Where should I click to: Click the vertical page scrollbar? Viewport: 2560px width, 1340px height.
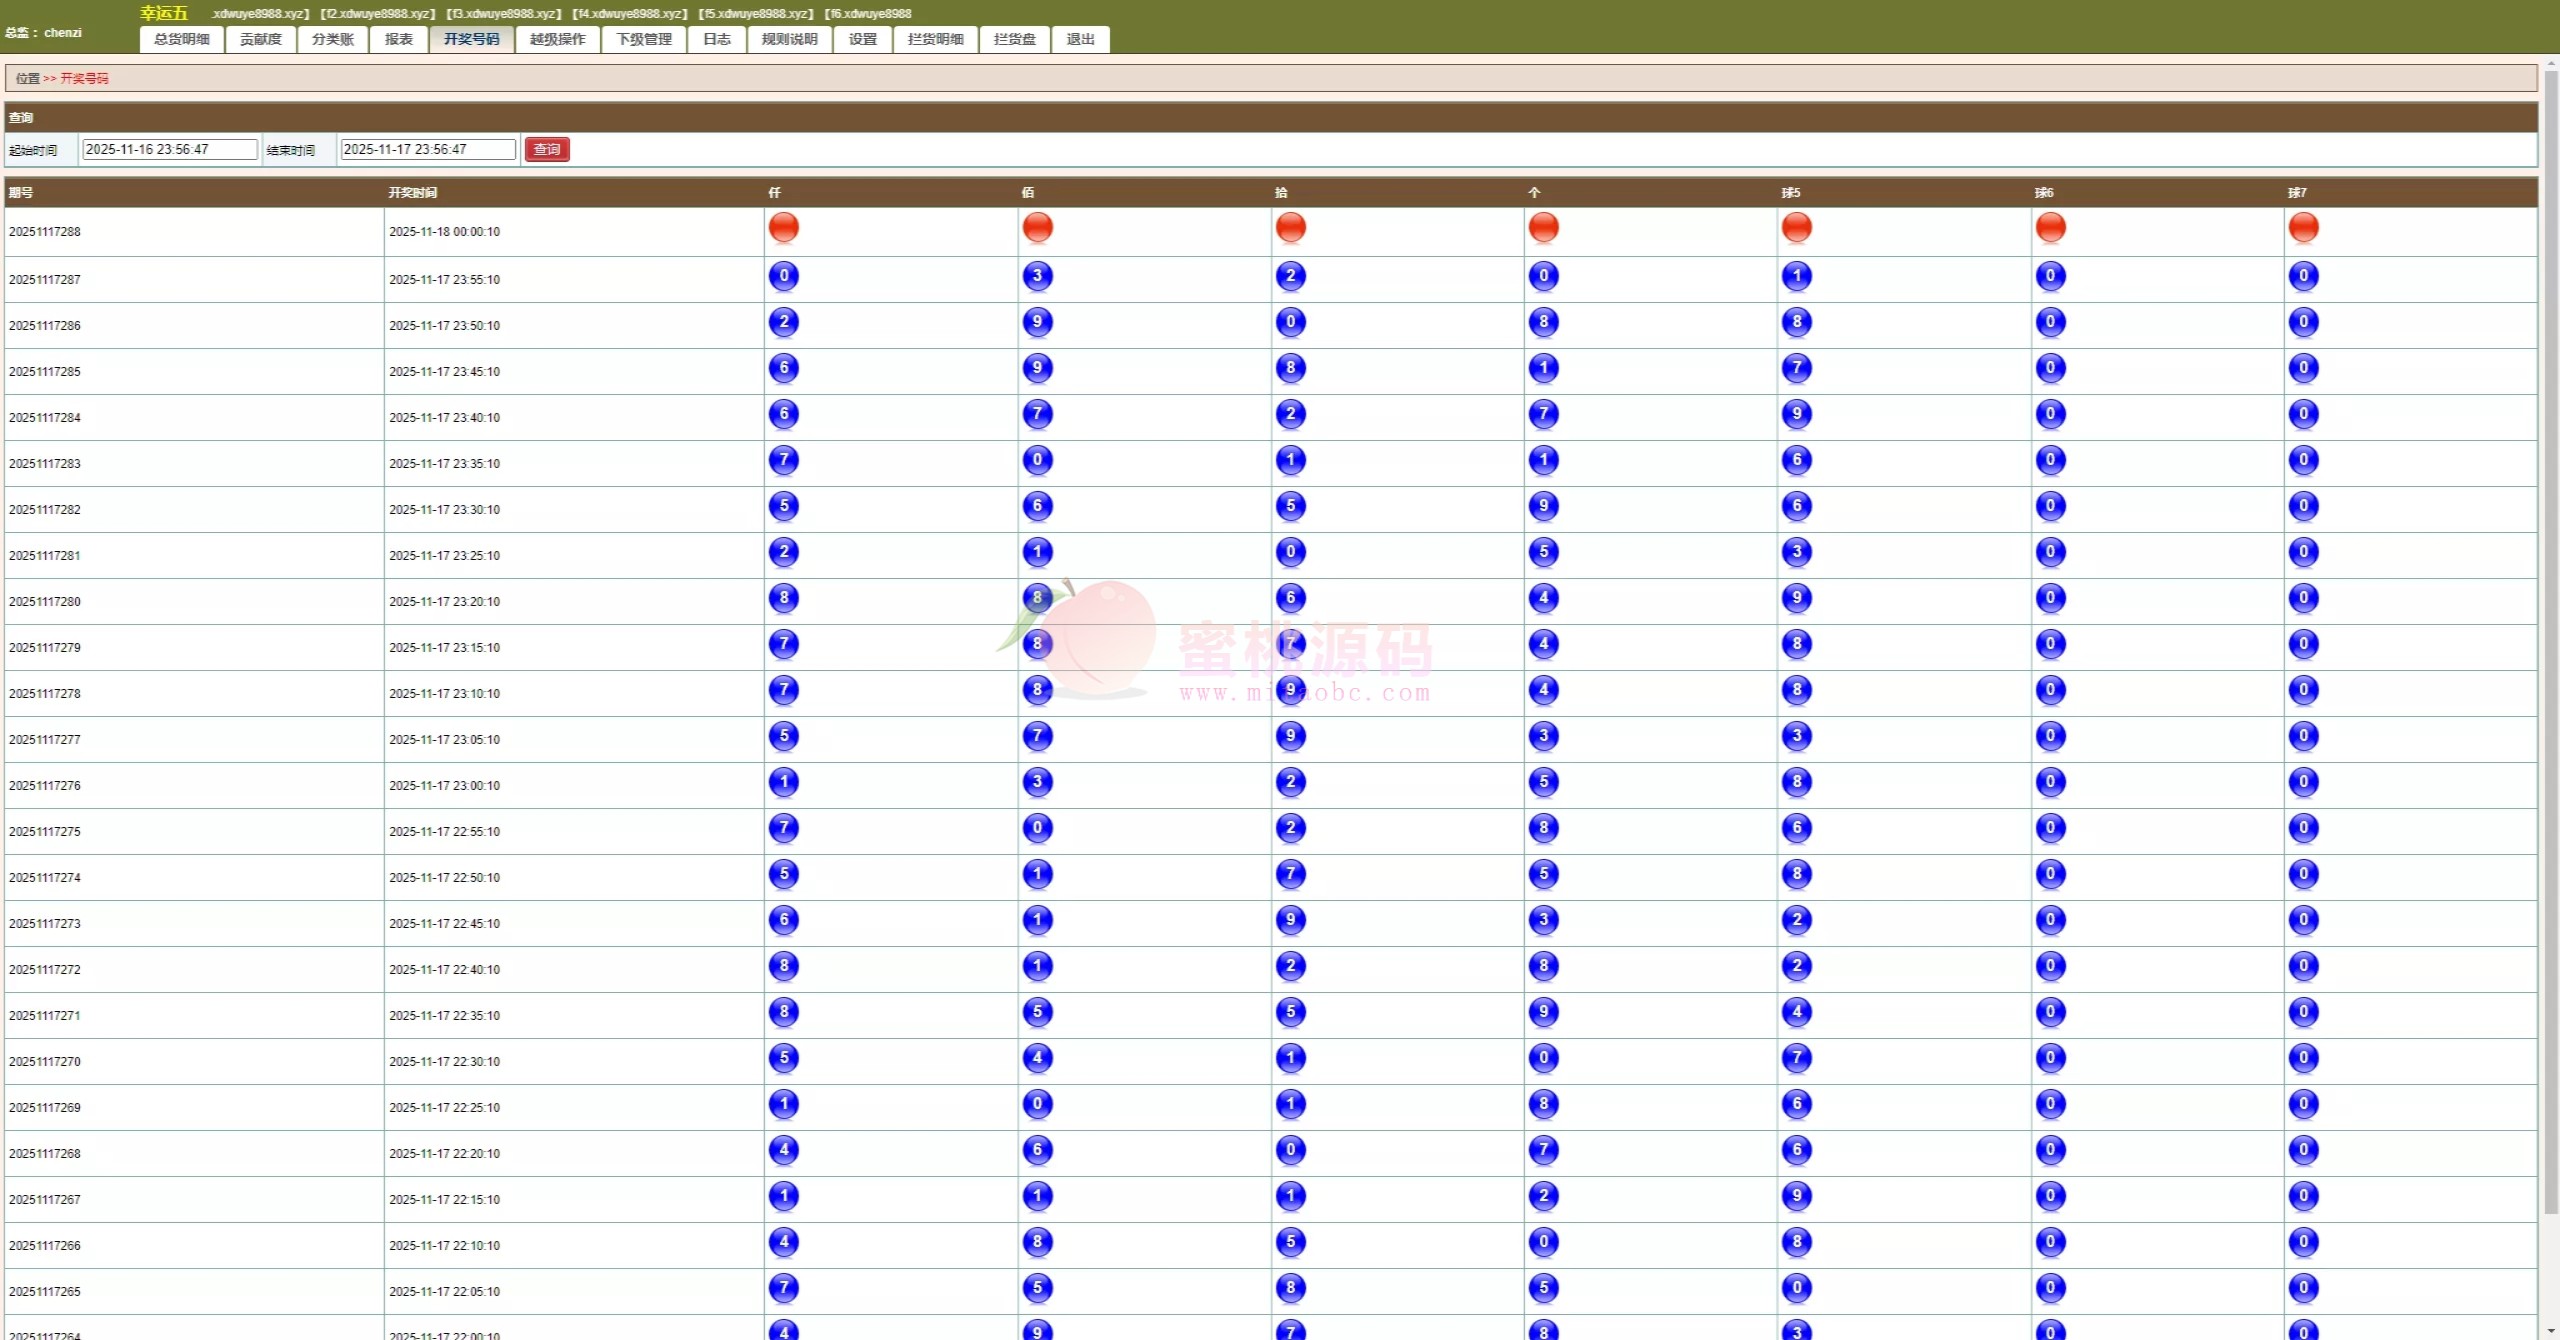[x=2550, y=640]
